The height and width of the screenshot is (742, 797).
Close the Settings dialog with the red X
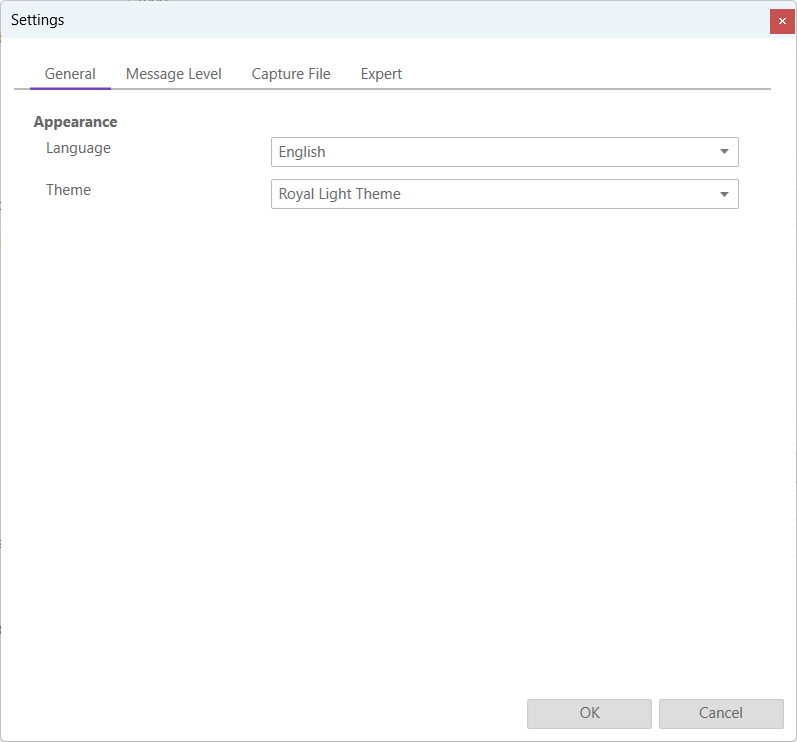click(782, 21)
